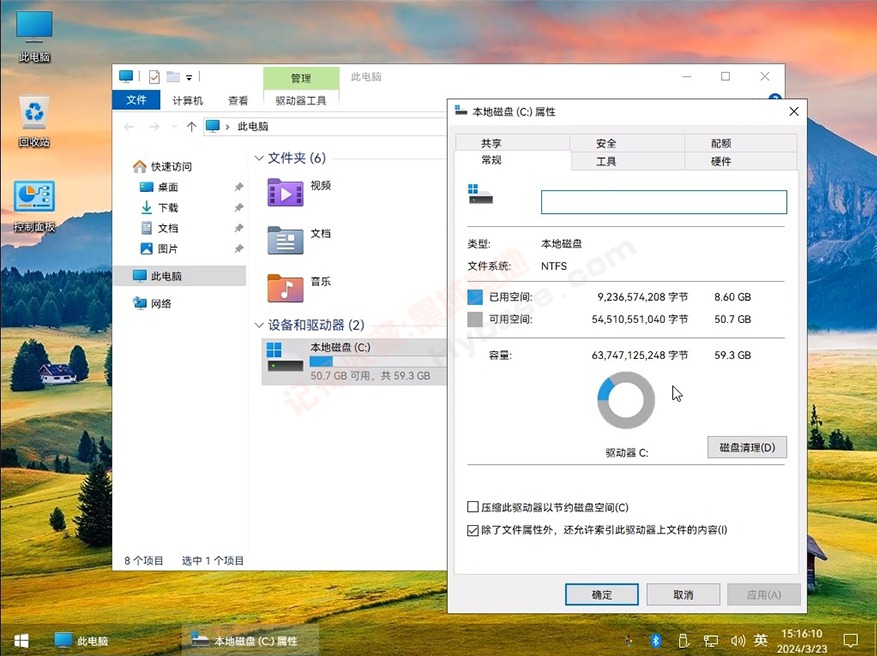Collapse the Devices and drives (2) group

(x=259, y=325)
